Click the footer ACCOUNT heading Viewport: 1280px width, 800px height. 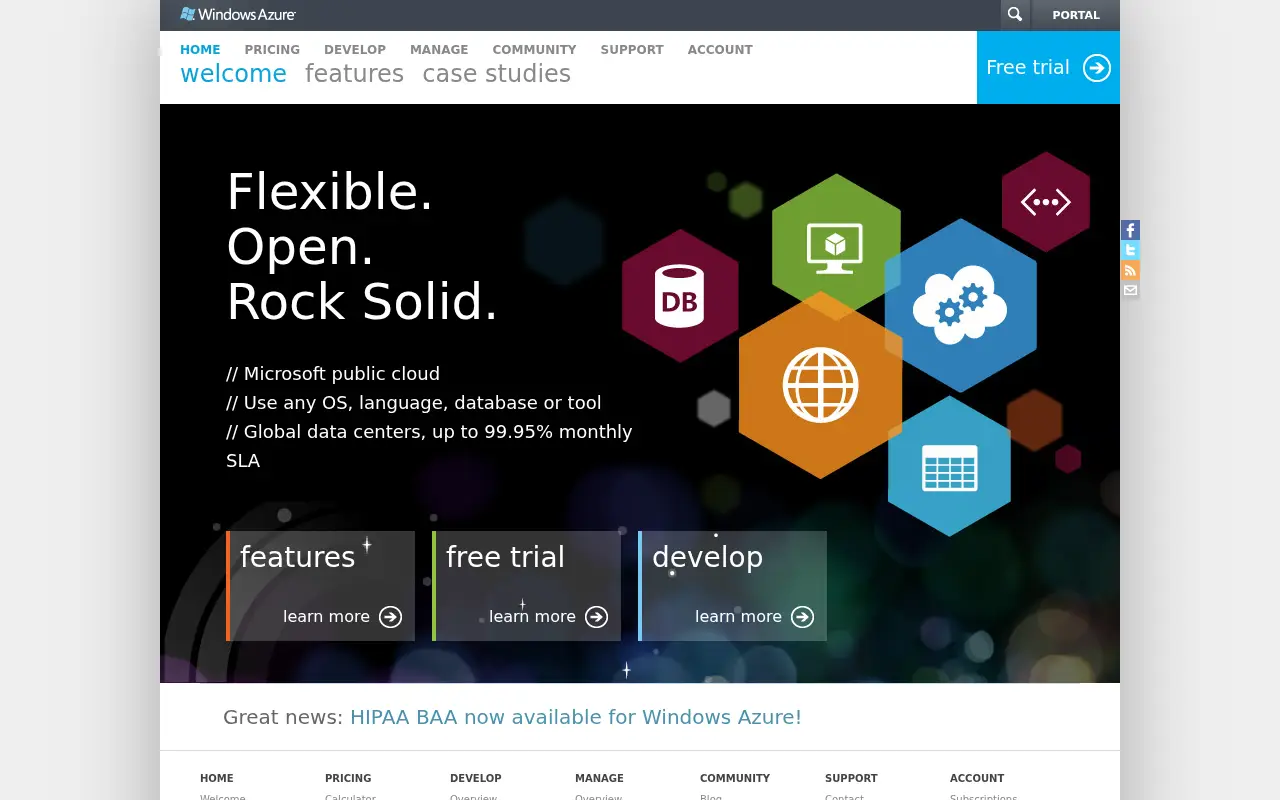point(977,778)
